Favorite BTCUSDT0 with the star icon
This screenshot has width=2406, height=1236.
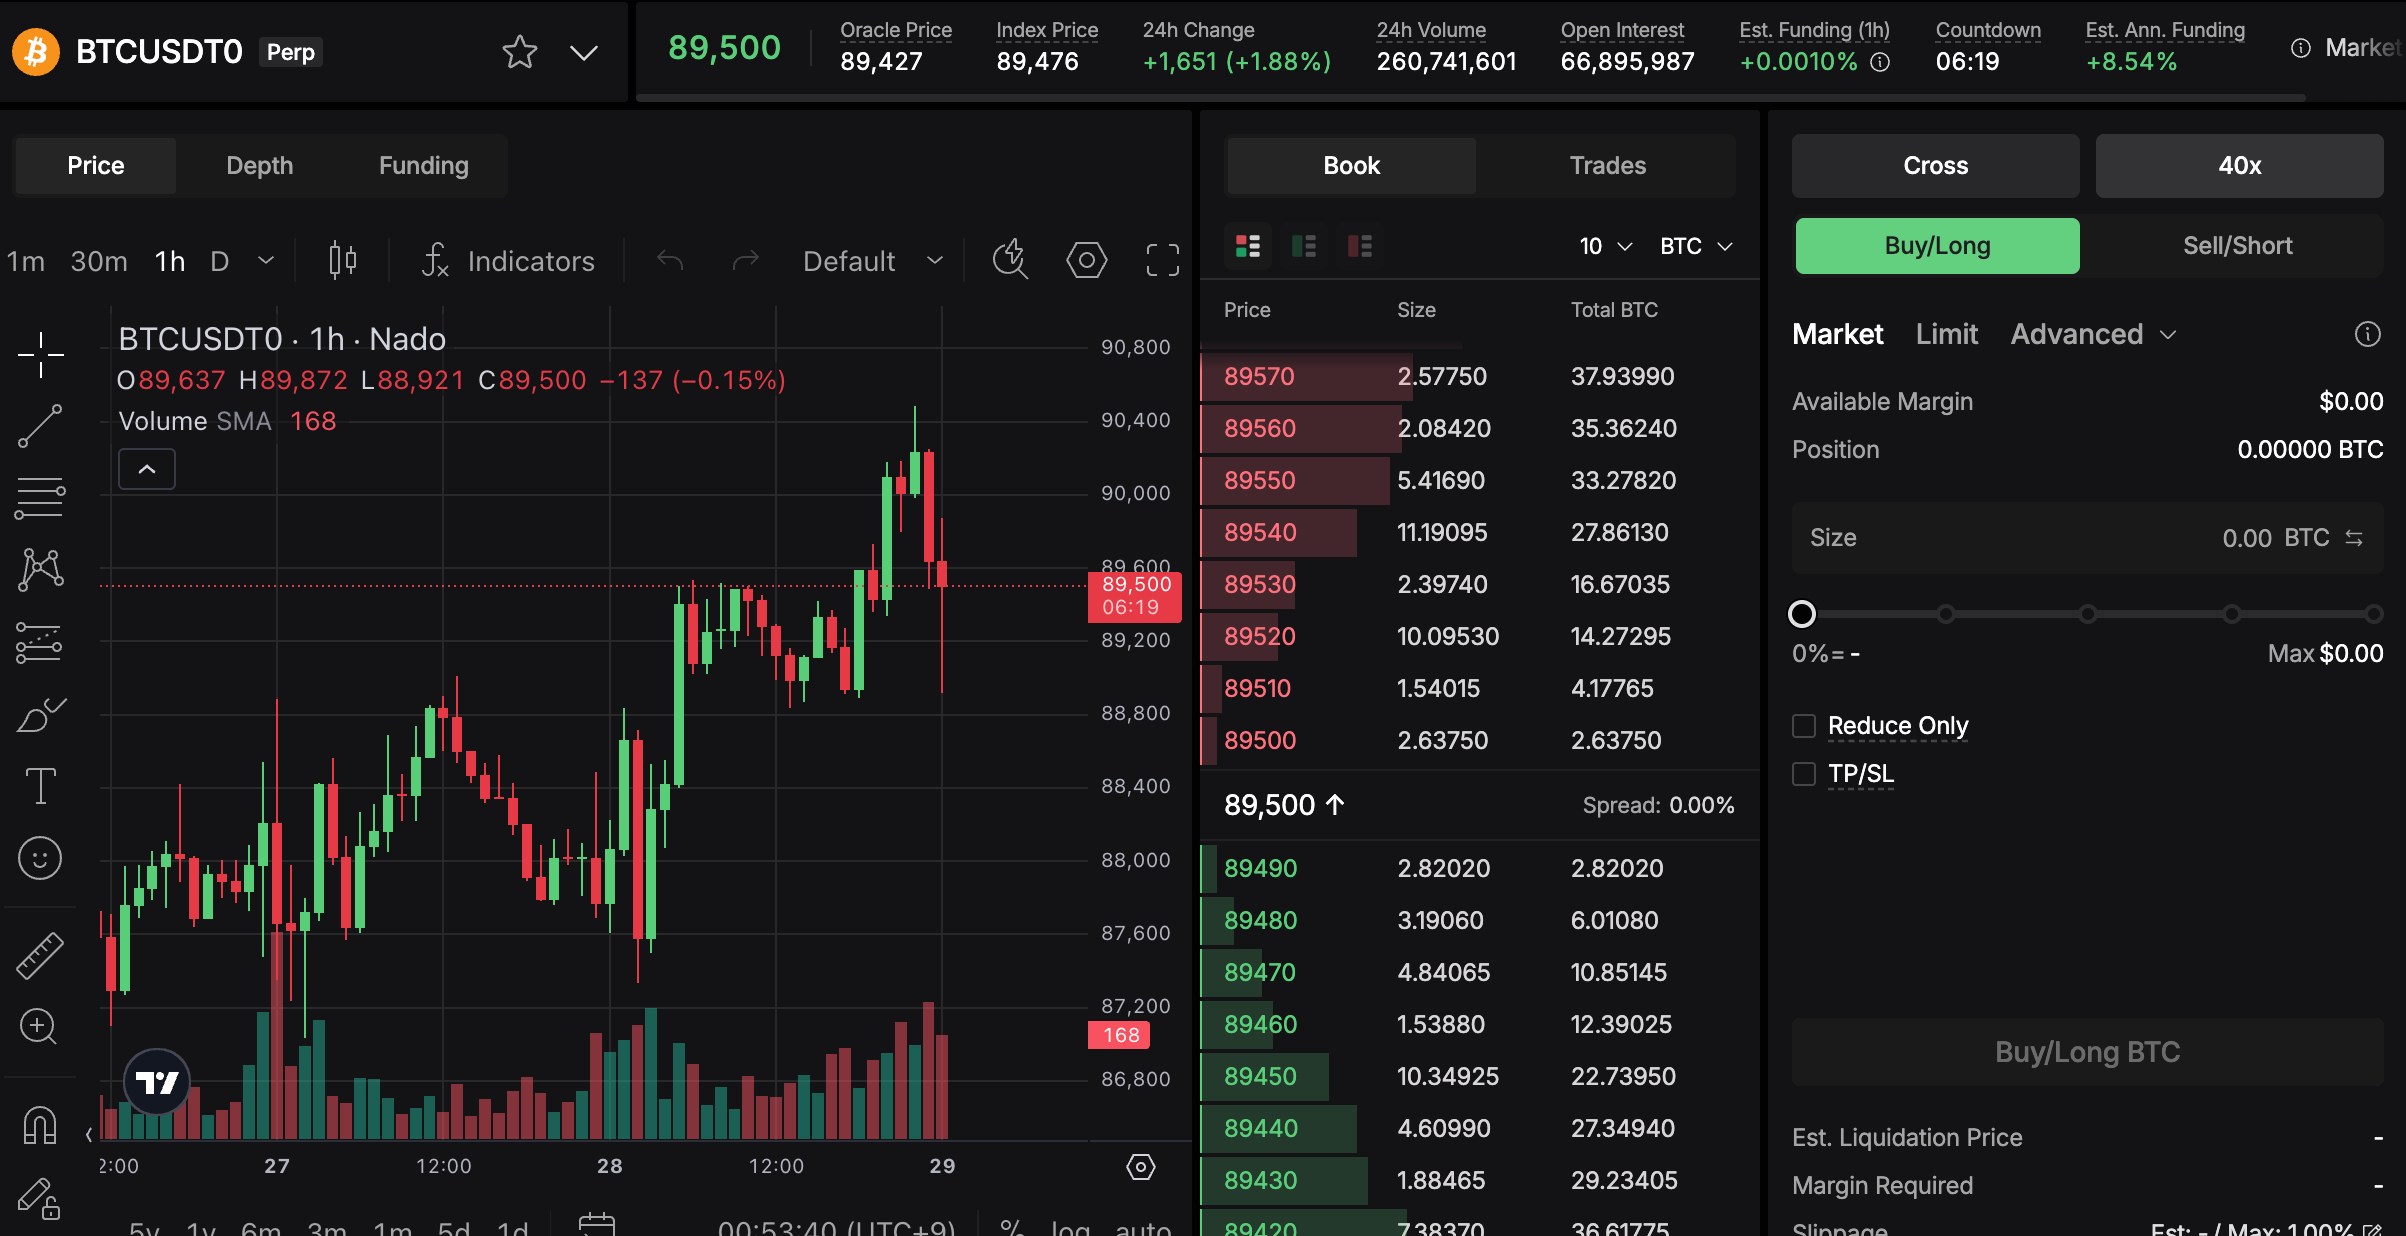tap(520, 52)
